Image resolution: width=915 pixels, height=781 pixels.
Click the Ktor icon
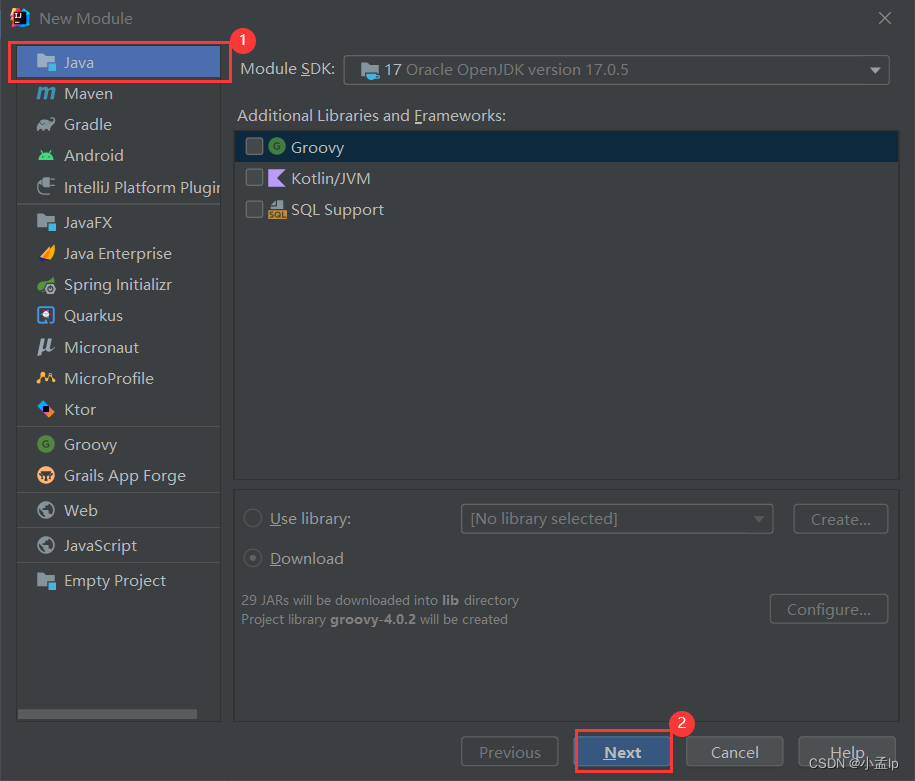(46, 409)
